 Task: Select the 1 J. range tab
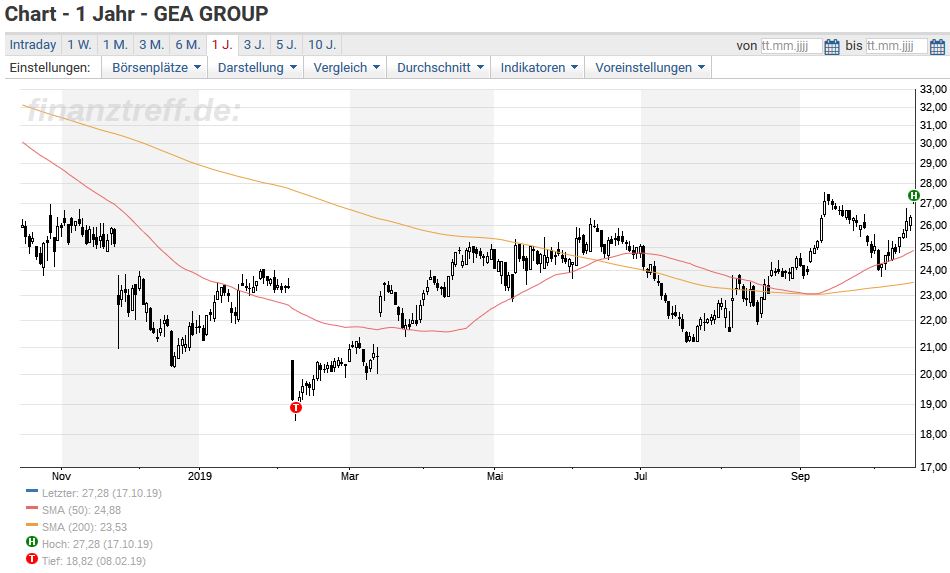tap(222, 45)
